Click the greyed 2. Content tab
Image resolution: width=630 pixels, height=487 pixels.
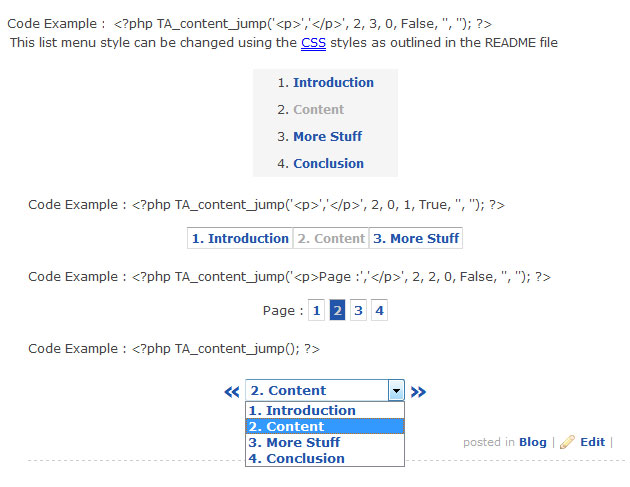click(331, 238)
